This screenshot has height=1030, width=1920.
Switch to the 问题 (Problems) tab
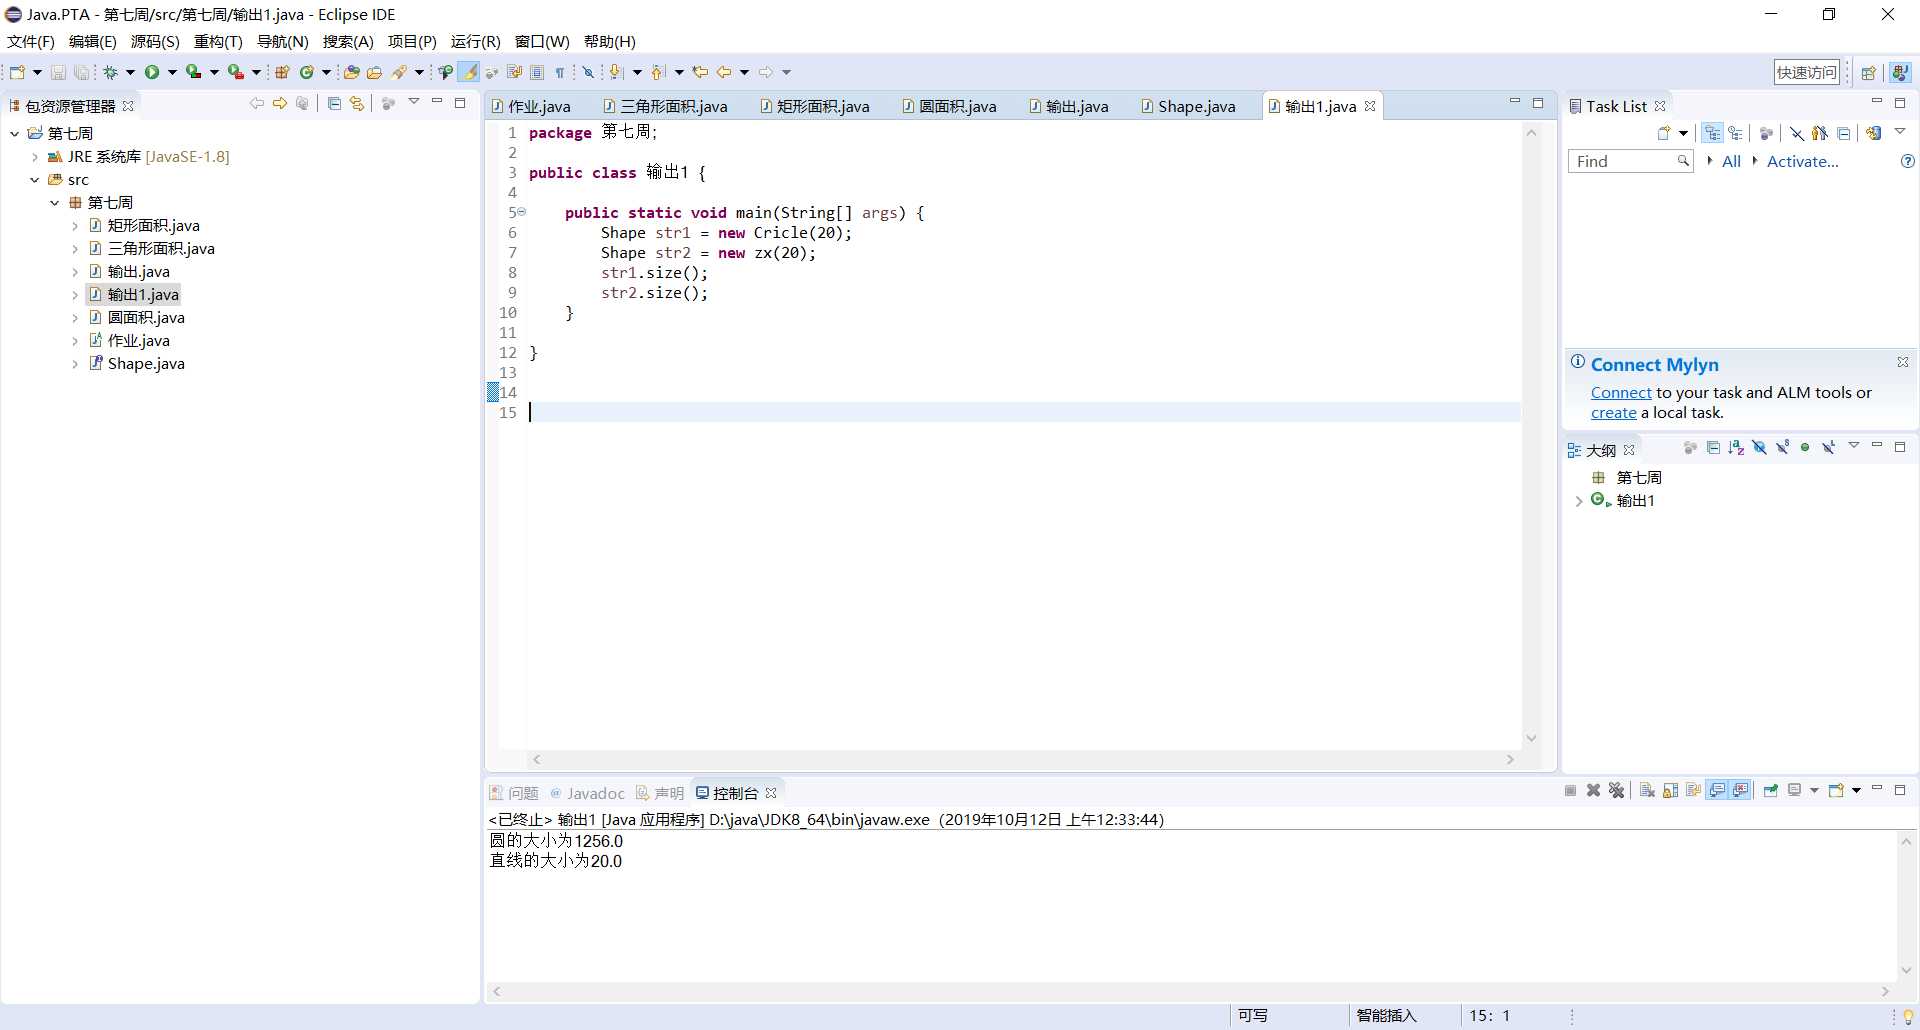pyautogui.click(x=514, y=793)
